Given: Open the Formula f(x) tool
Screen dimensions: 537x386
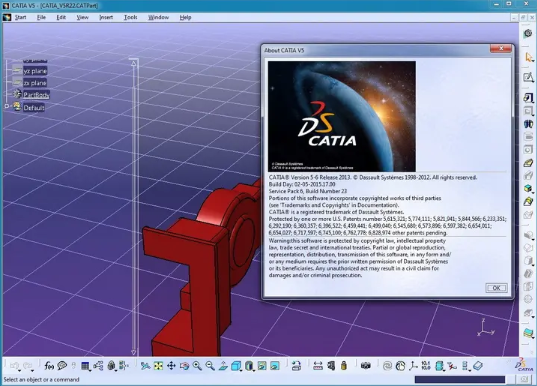Looking at the screenshot, I should click(x=49, y=366).
